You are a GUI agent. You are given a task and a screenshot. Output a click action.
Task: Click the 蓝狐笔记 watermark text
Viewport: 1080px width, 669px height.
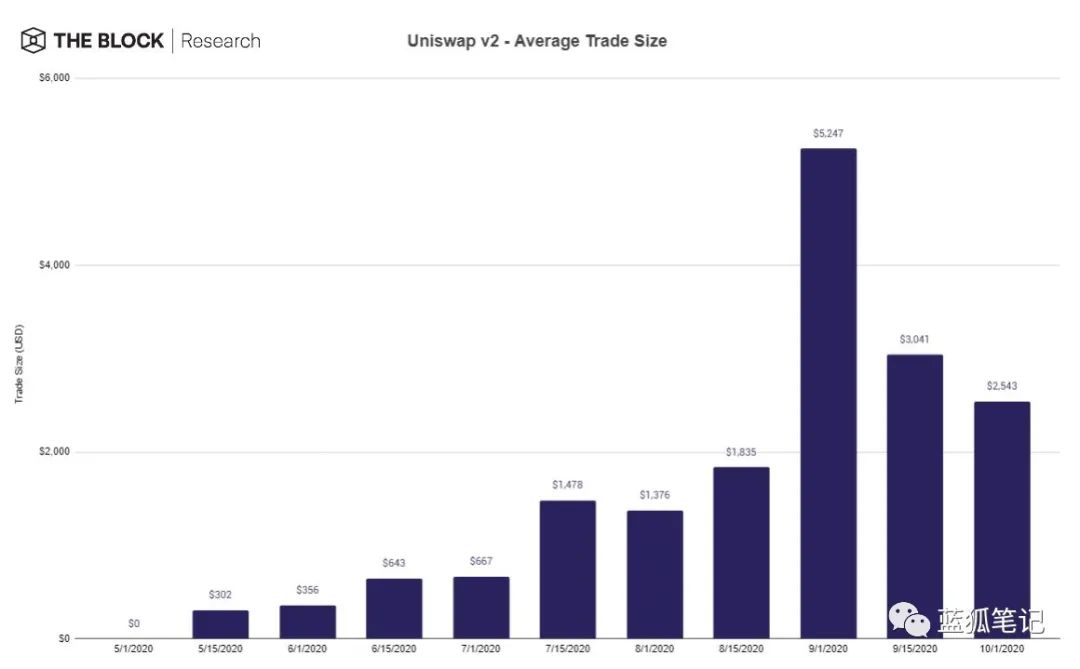(990, 620)
